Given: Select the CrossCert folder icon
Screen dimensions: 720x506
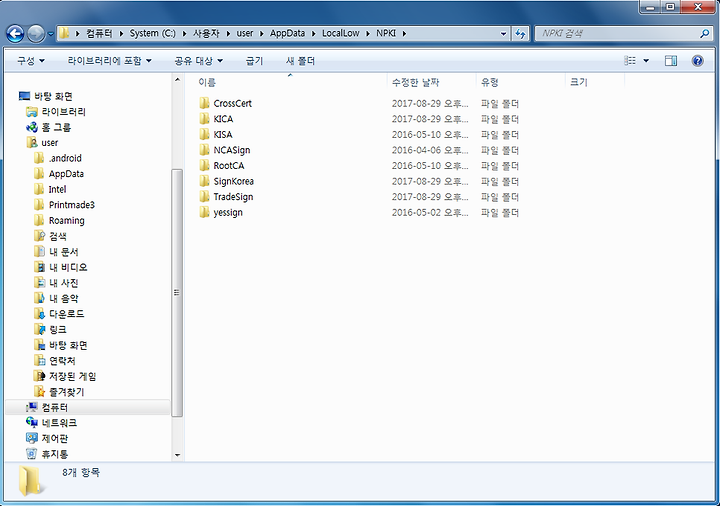Looking at the screenshot, I should pyautogui.click(x=204, y=103).
